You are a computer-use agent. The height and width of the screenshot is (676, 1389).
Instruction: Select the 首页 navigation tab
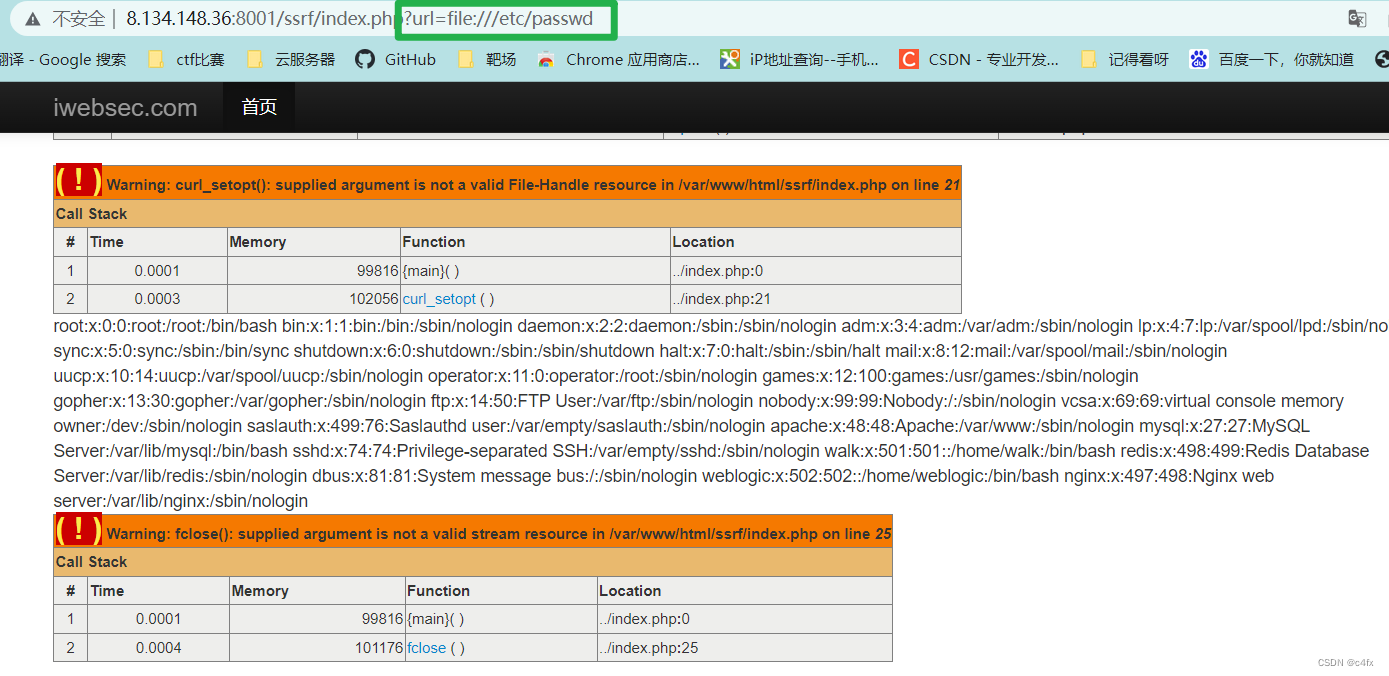259,107
